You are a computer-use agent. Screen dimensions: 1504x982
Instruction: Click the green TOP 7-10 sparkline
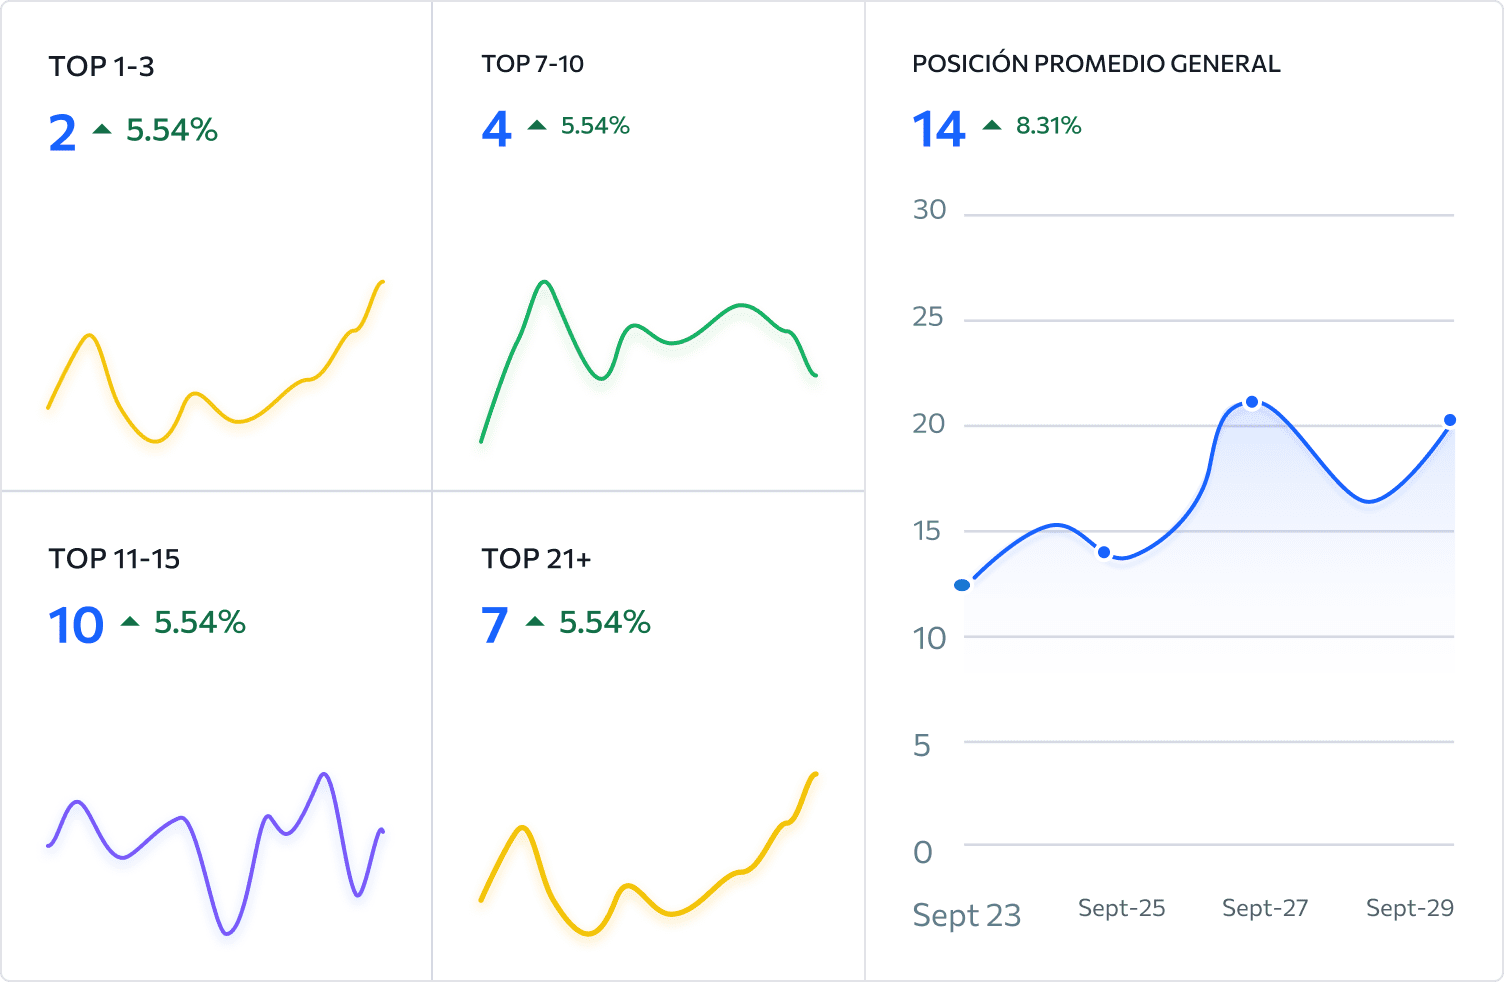[649, 361]
